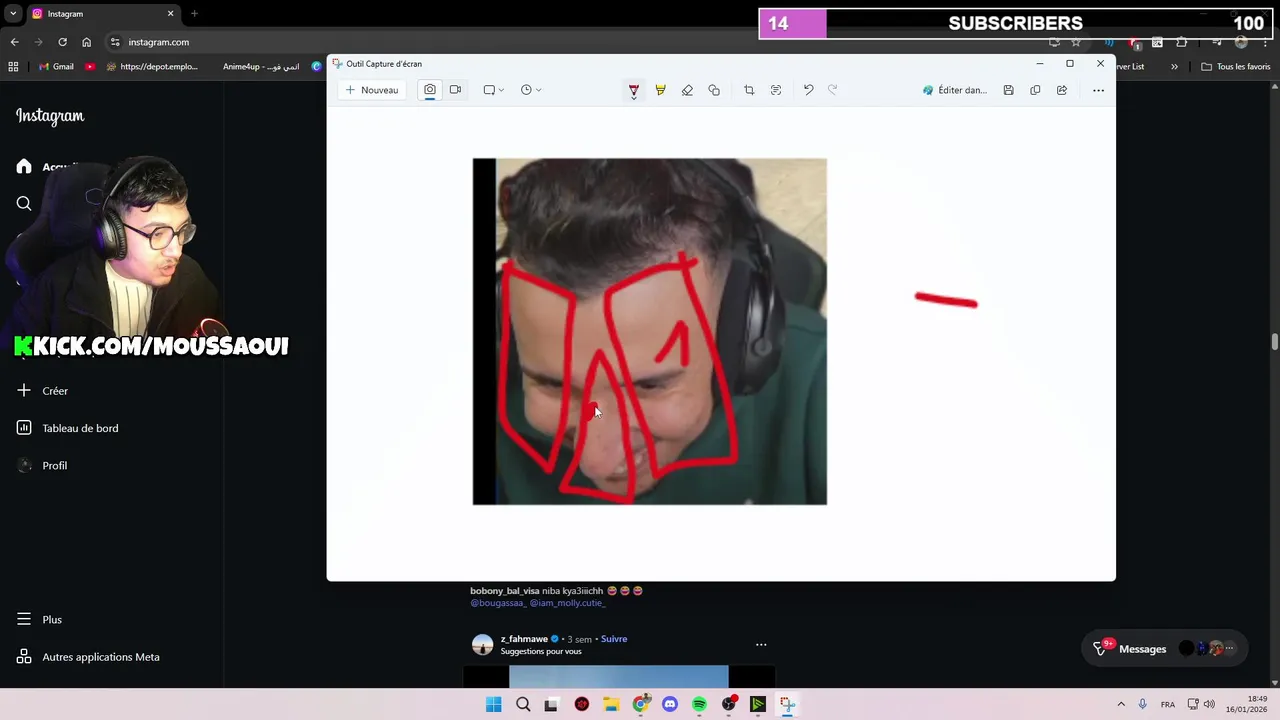Select the eraser tool
The width and height of the screenshot is (1280, 720).
pos(687,90)
